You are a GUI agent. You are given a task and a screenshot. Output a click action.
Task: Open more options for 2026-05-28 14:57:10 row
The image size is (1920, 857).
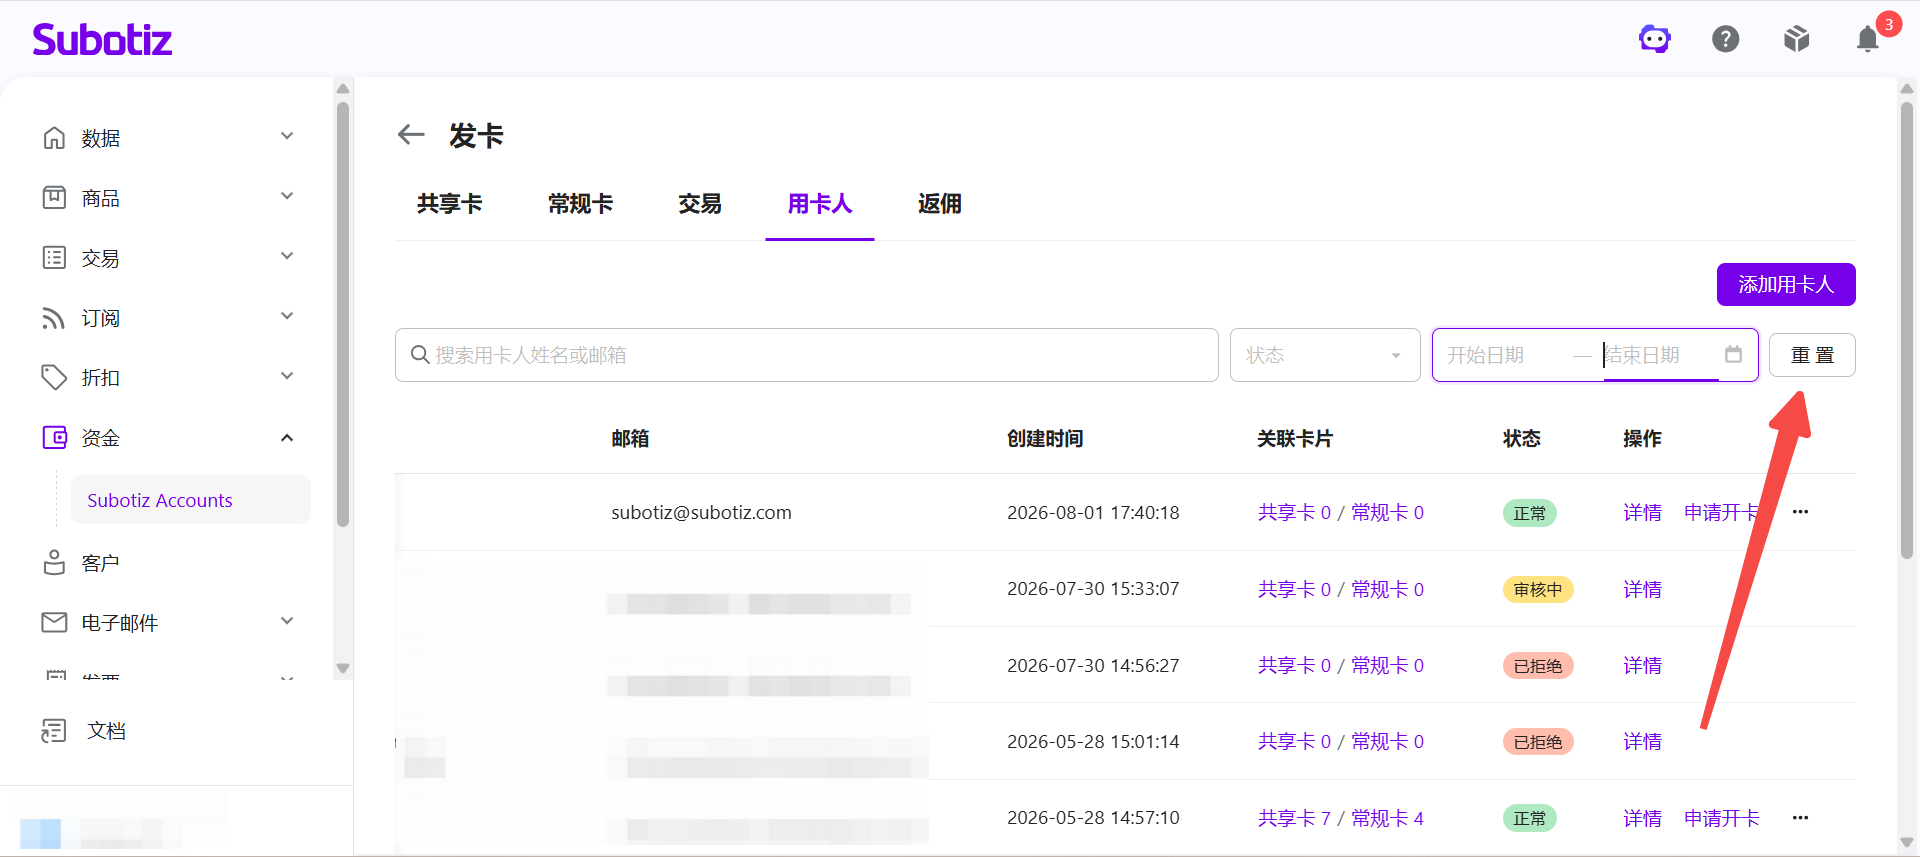1801,818
